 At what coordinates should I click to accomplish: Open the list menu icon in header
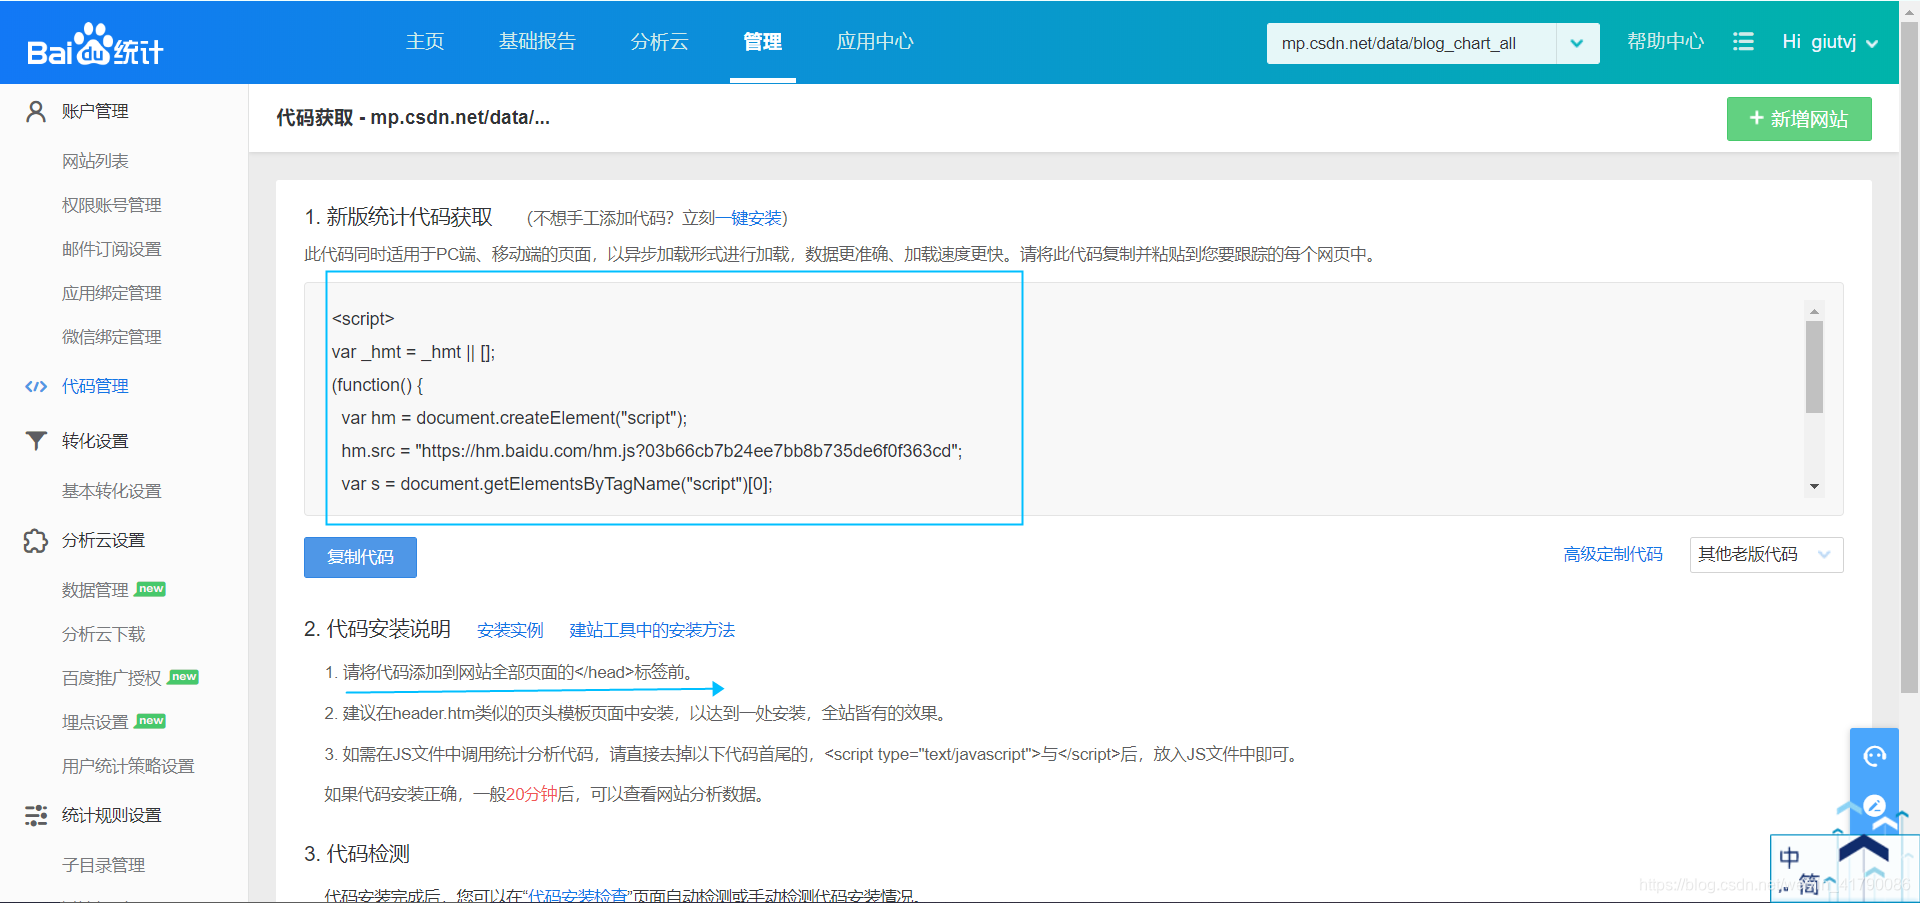(x=1743, y=42)
